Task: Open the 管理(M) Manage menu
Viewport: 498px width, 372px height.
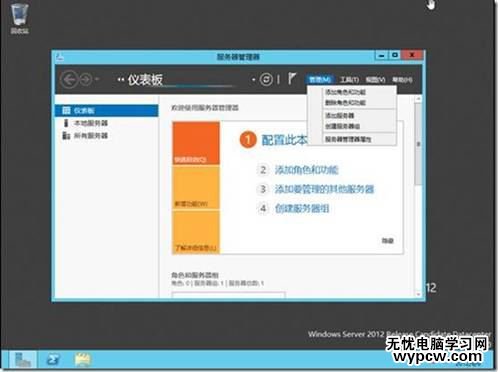Action: point(319,79)
